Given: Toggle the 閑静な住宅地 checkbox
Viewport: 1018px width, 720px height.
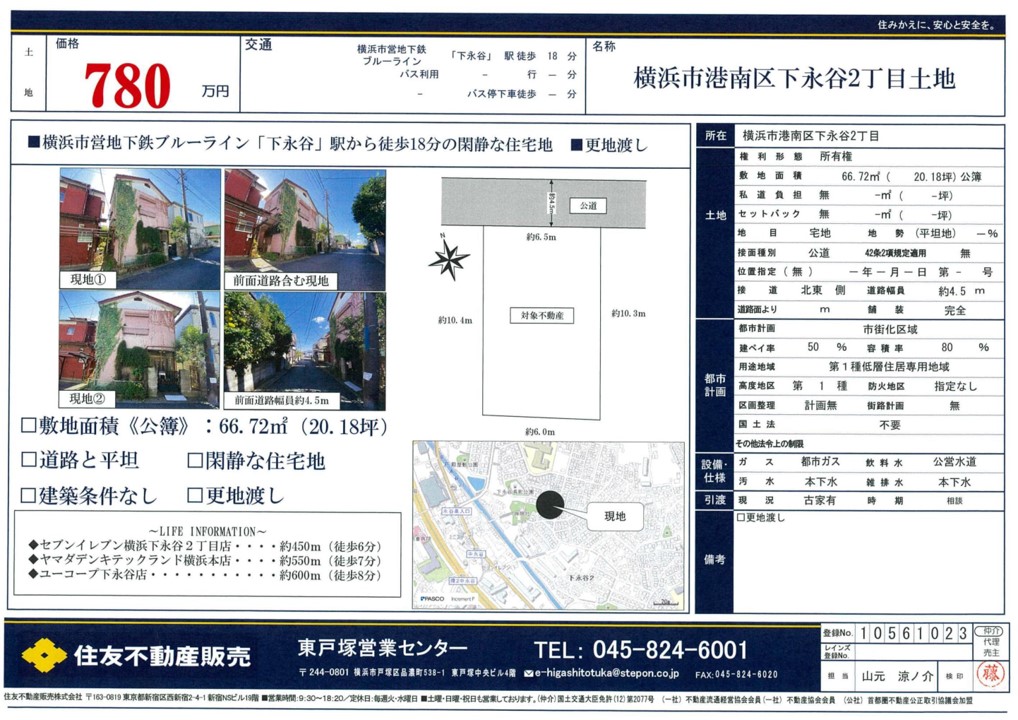Looking at the screenshot, I should pyautogui.click(x=196, y=461).
